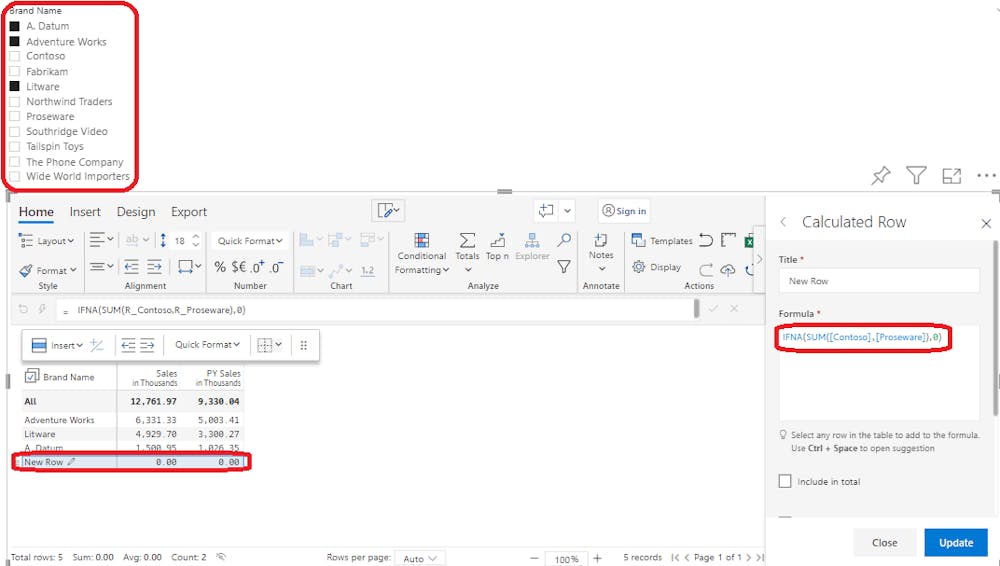
Task: Open Display settings gear
Action: click(x=656, y=267)
